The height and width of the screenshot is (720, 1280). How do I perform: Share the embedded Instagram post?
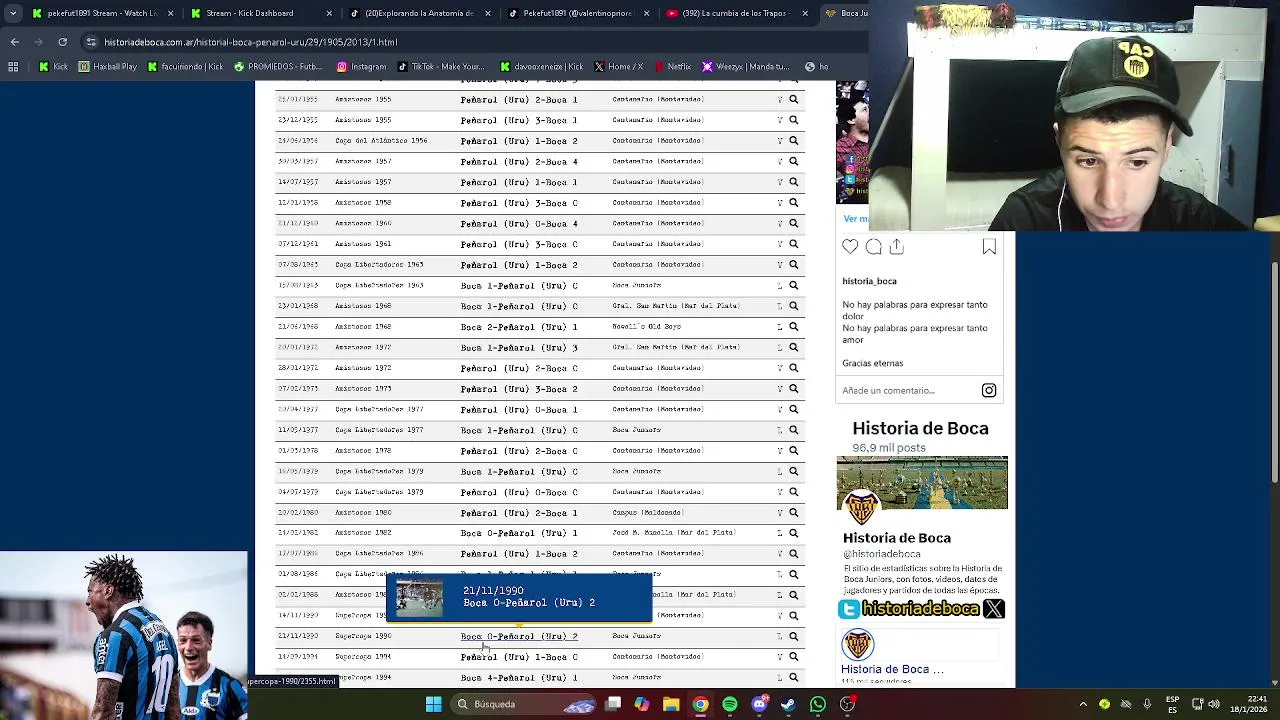pyautogui.click(x=896, y=246)
